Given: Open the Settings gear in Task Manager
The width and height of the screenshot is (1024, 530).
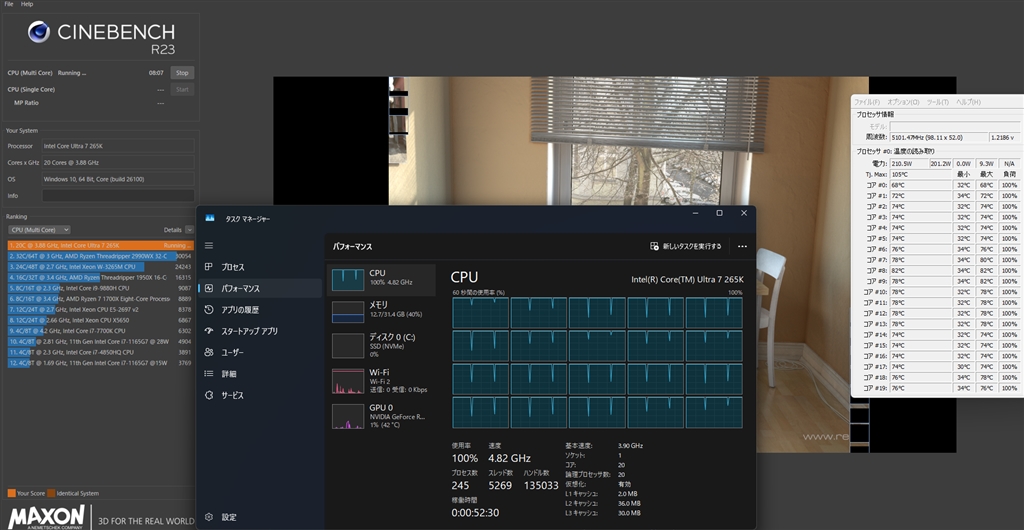Looking at the screenshot, I should pos(209,517).
